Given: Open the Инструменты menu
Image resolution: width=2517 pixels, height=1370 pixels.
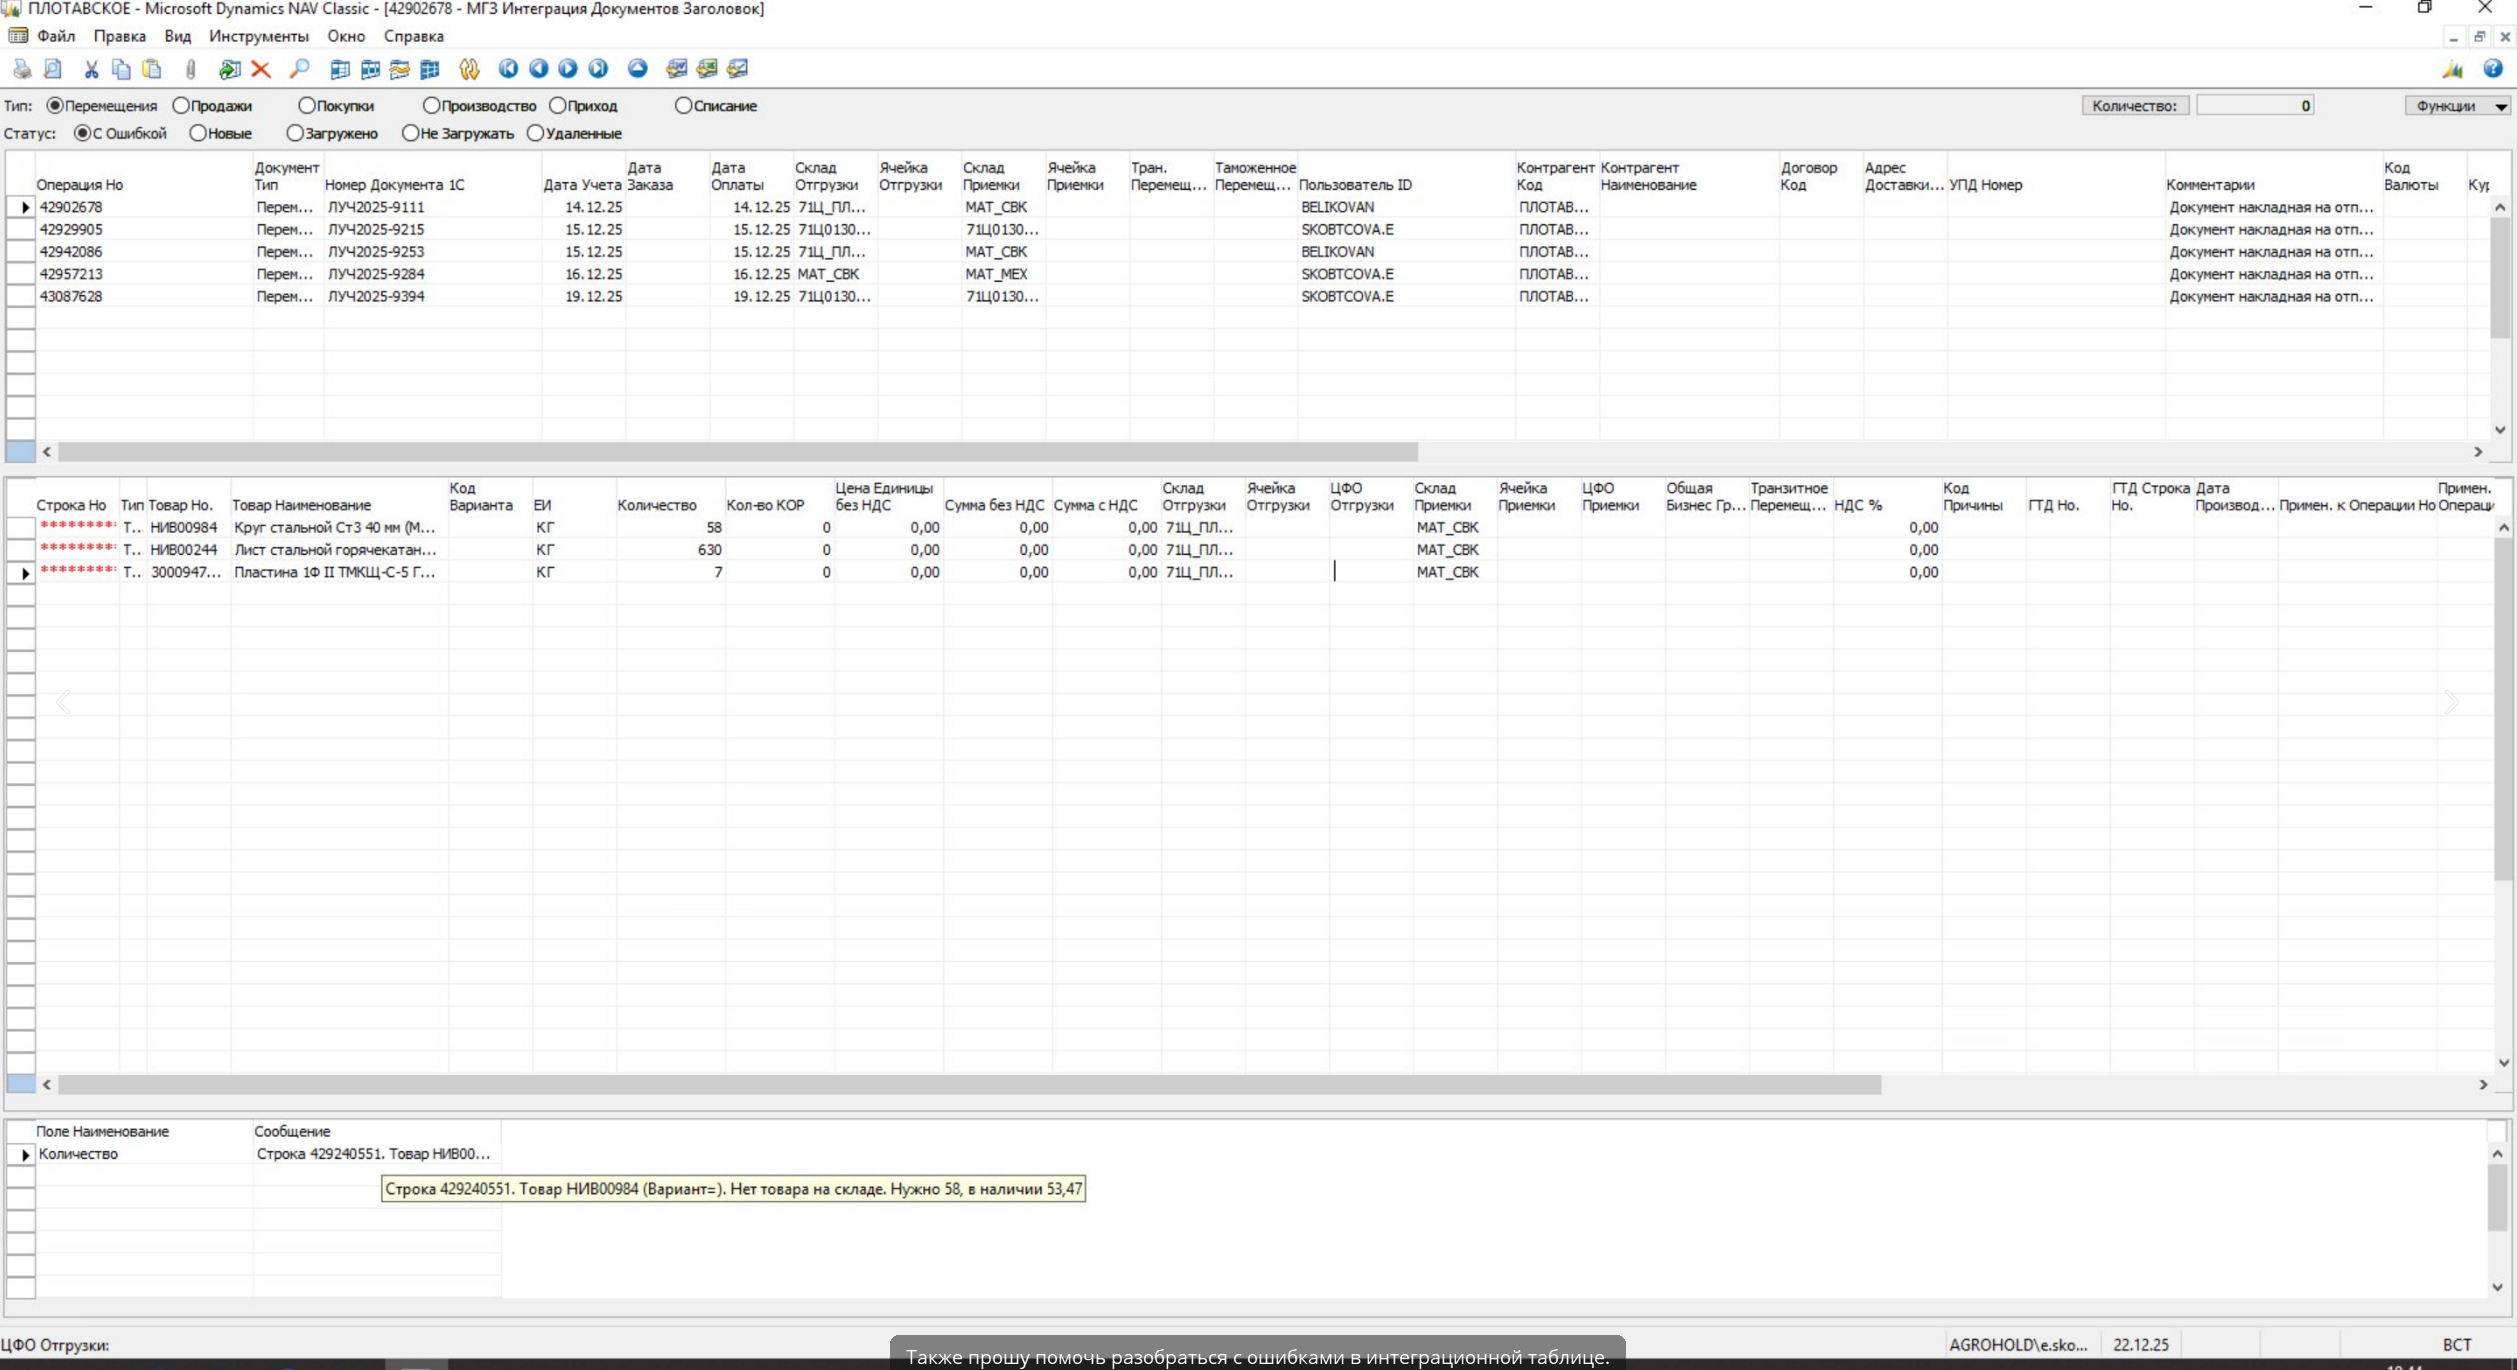Looking at the screenshot, I should 258,36.
